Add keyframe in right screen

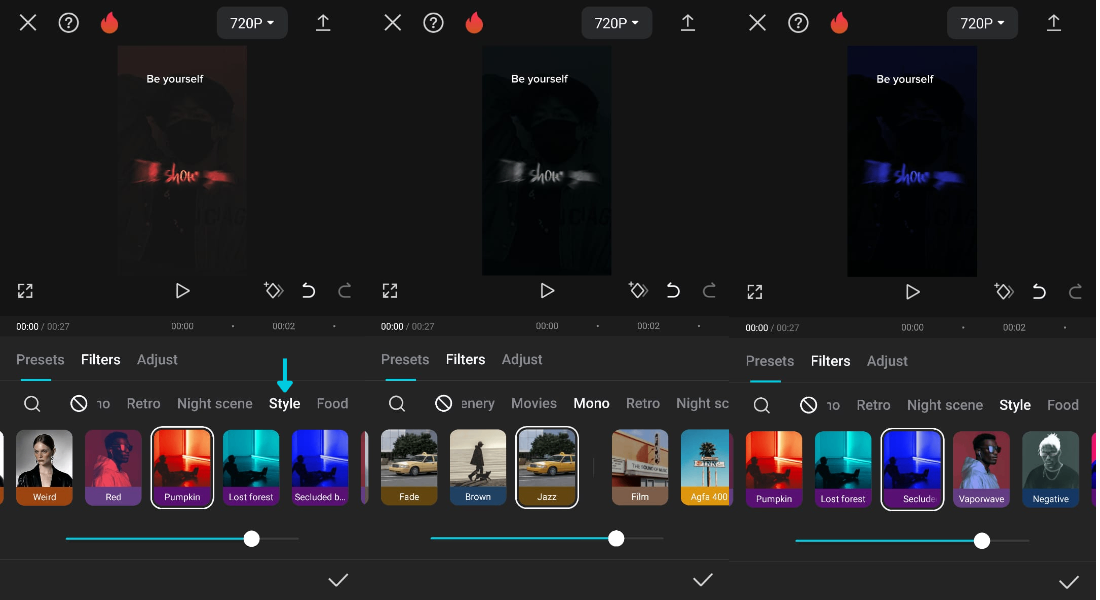[x=1004, y=291]
